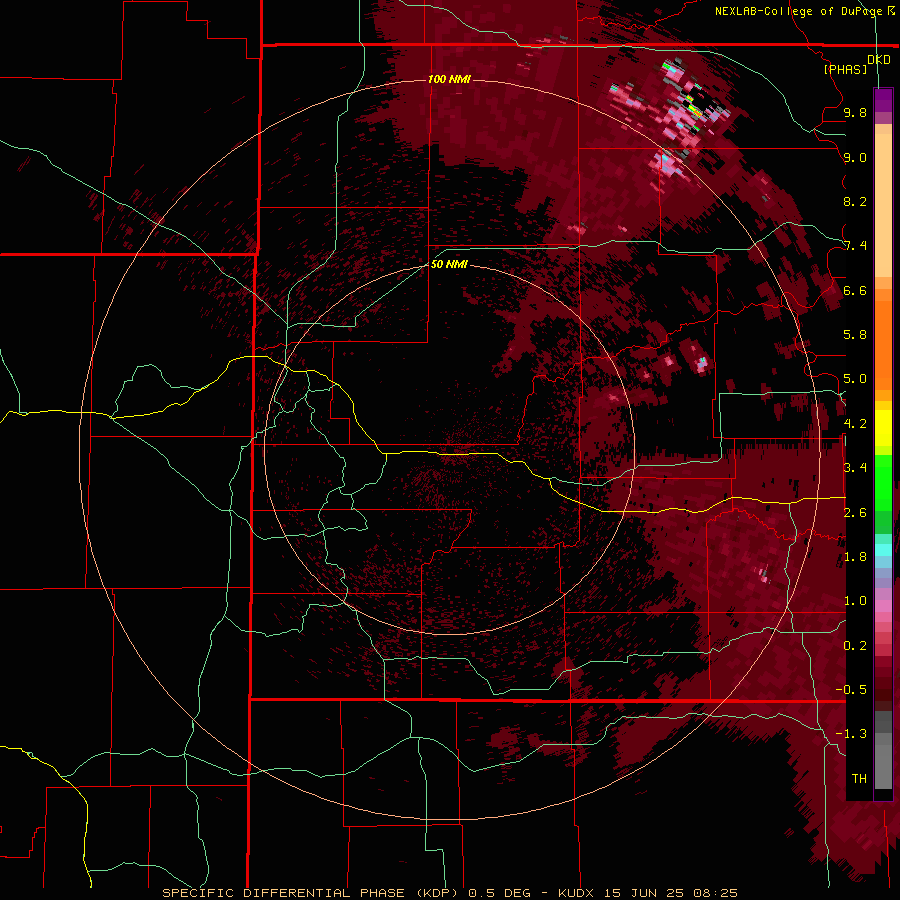Click the 50 NMI range ring label
Screen dimensions: 900x900
(x=449, y=264)
